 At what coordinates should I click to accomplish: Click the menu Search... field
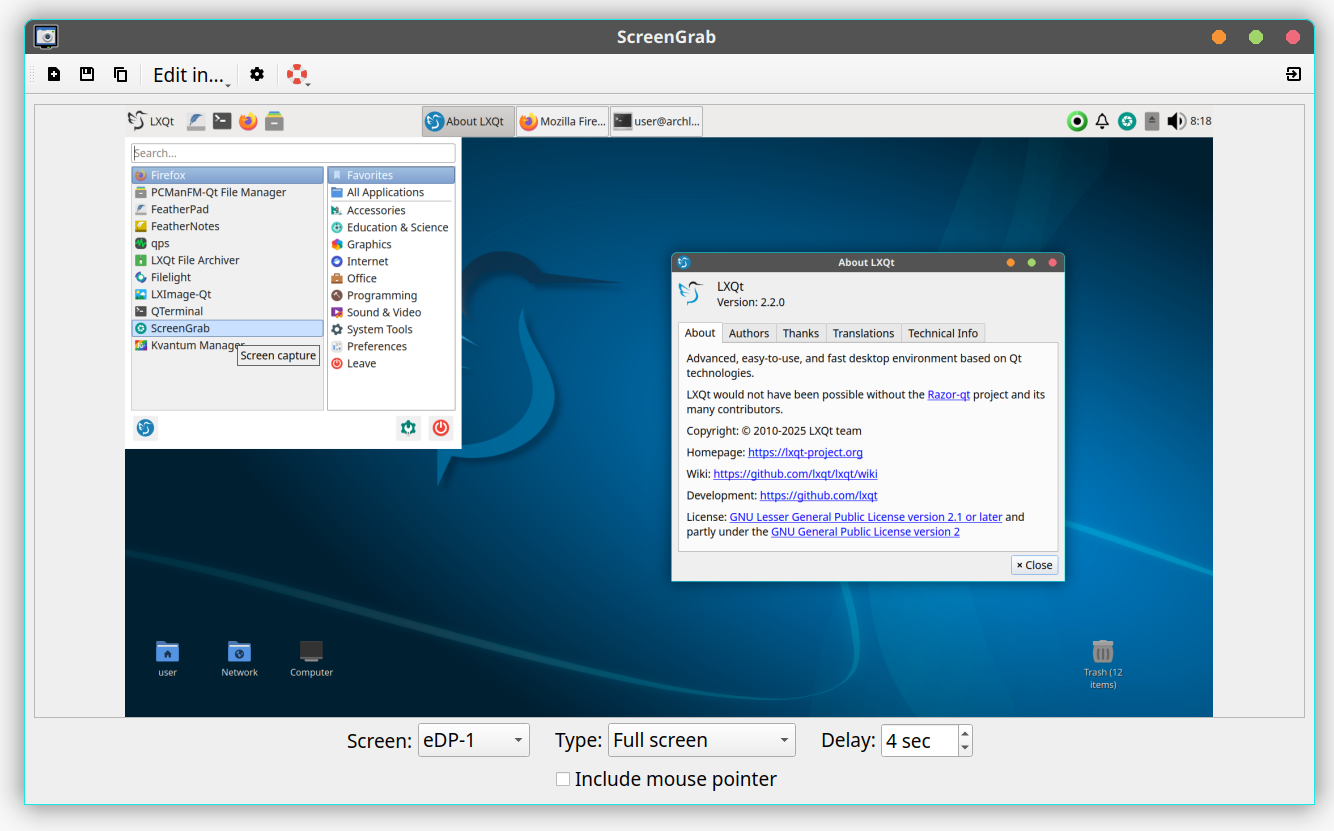tap(293, 153)
